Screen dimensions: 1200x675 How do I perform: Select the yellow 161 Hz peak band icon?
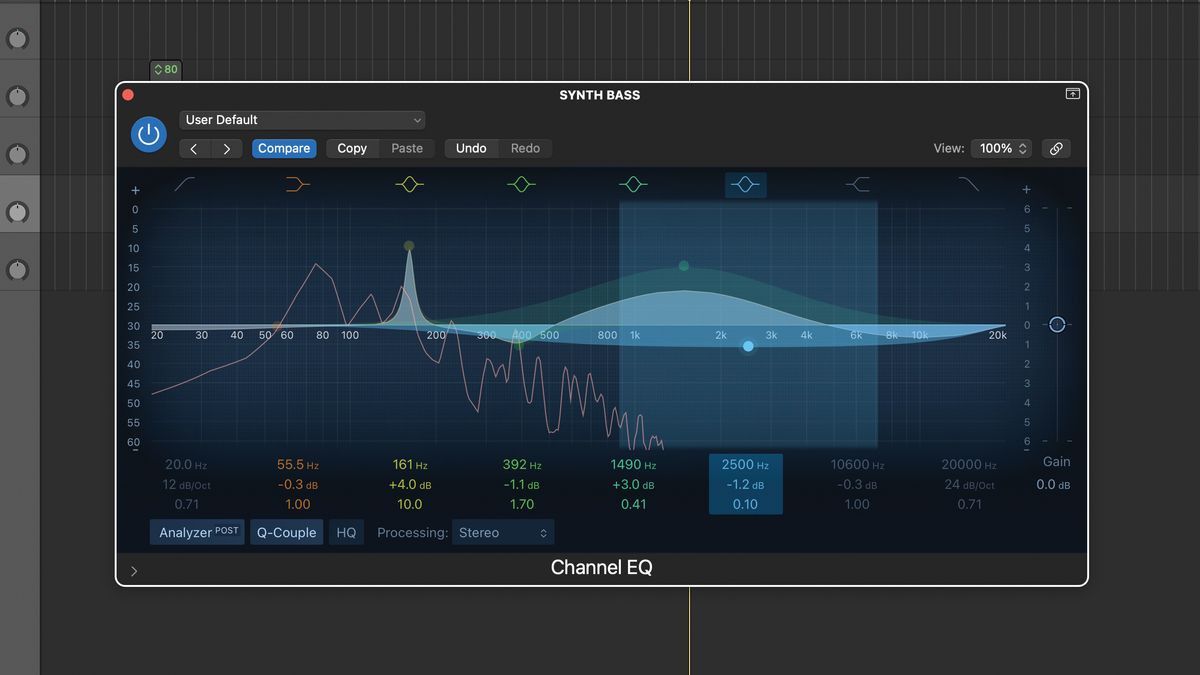pos(409,183)
